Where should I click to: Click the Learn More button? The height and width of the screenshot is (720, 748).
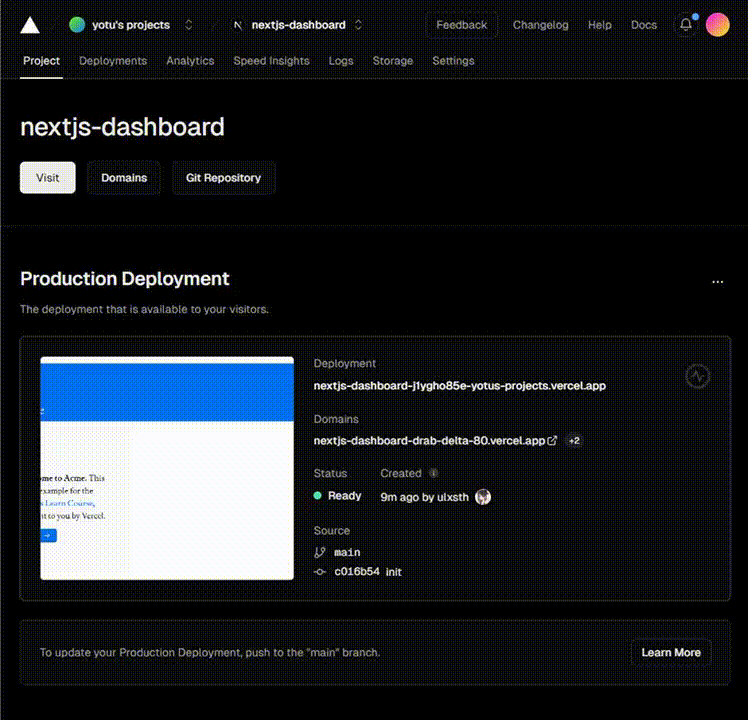tap(671, 652)
